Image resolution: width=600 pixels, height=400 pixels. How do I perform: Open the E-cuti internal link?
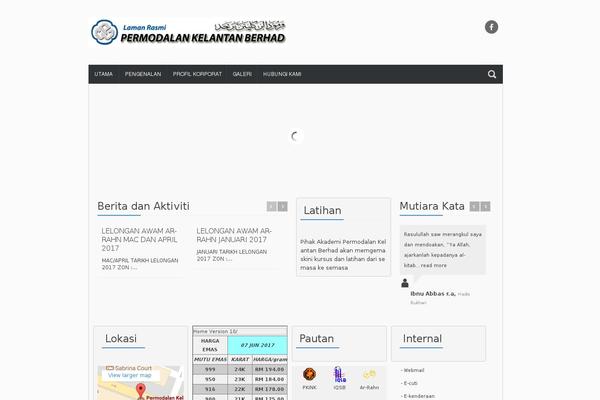(411, 383)
